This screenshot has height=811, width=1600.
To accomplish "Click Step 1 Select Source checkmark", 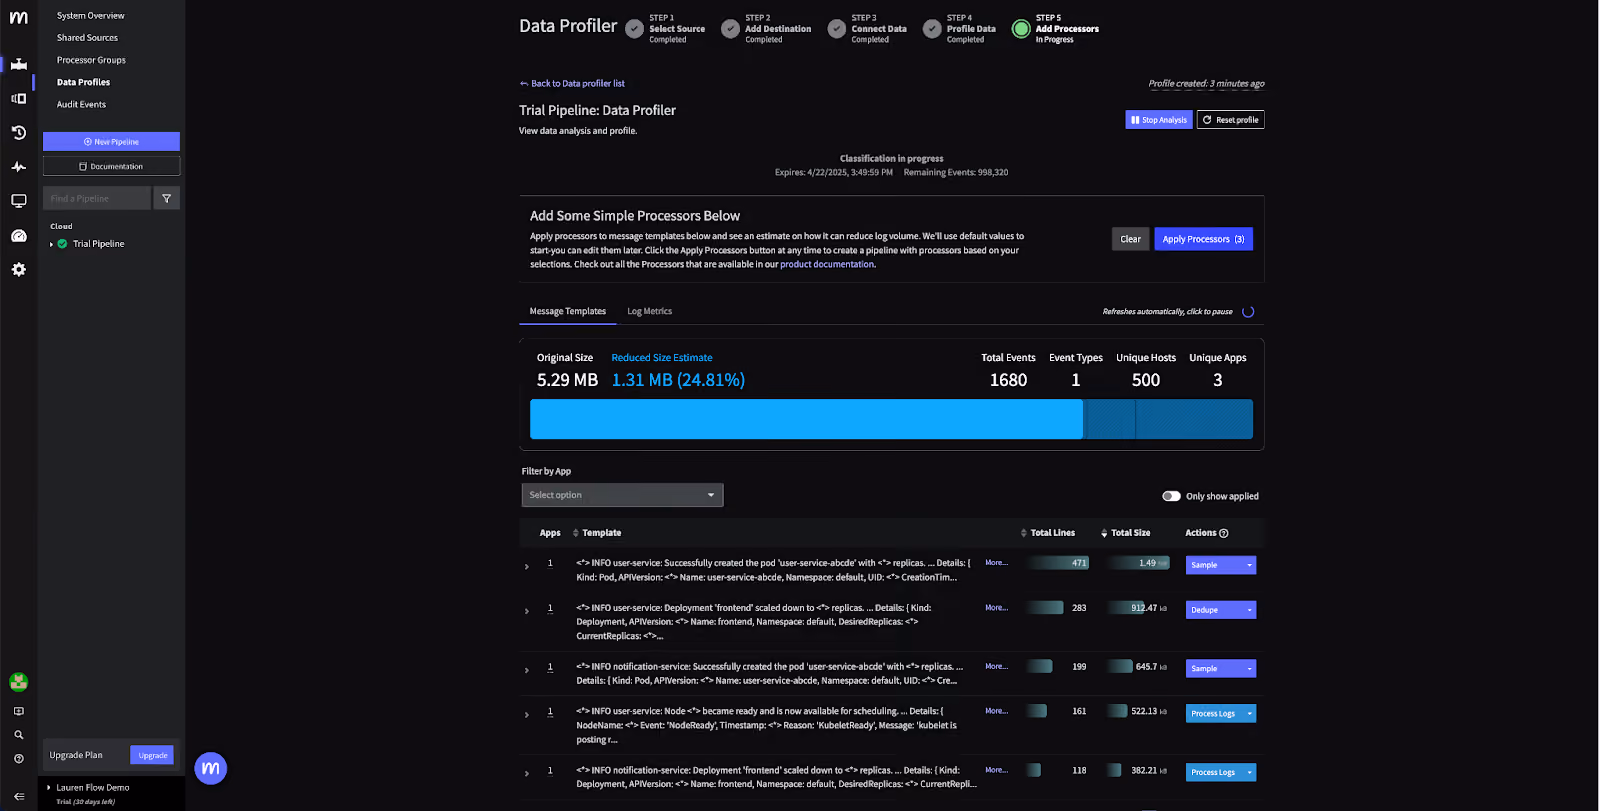I will click(635, 29).
